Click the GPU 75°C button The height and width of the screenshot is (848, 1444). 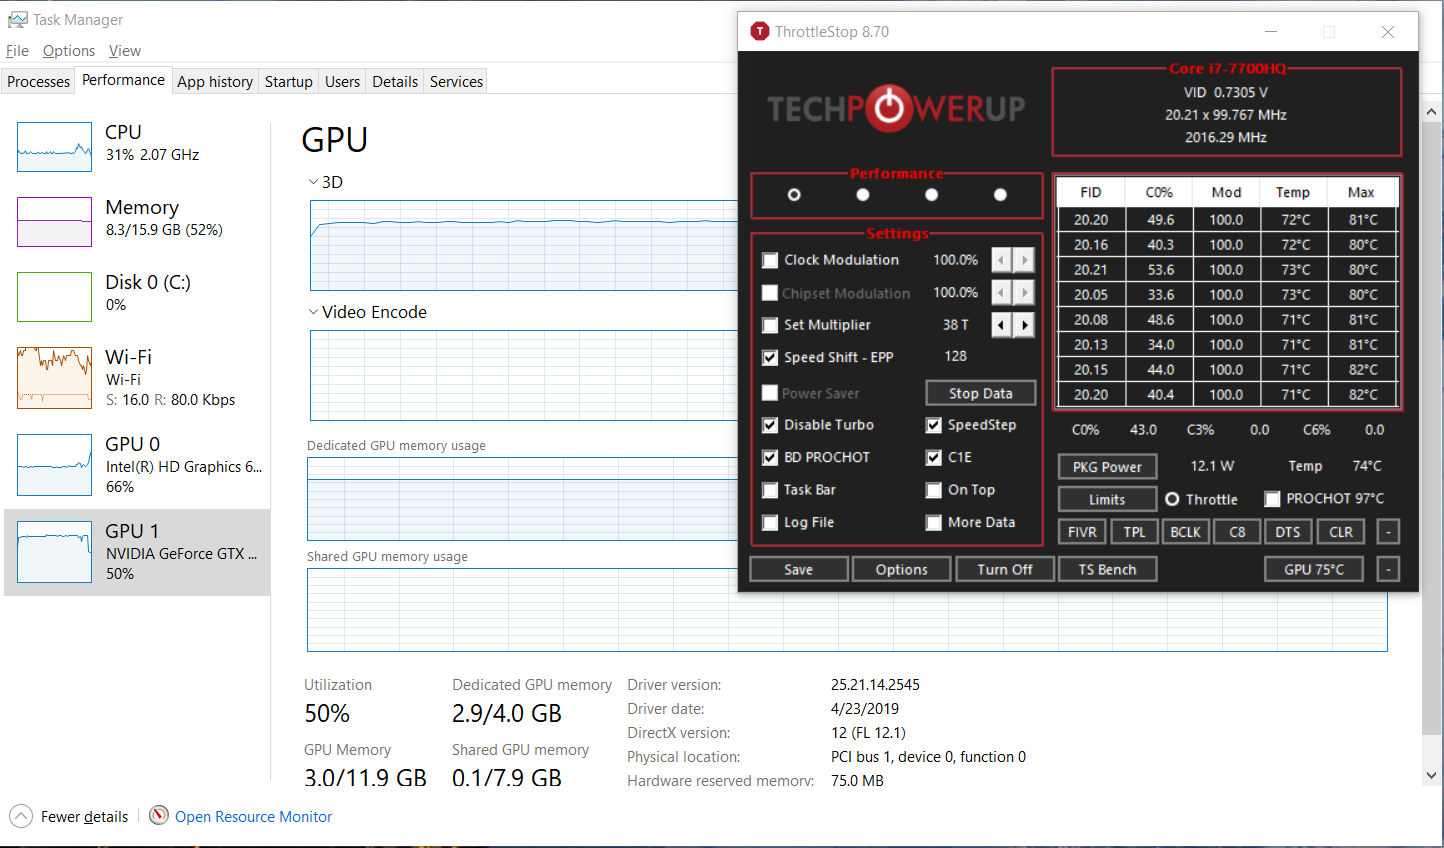coord(1315,569)
